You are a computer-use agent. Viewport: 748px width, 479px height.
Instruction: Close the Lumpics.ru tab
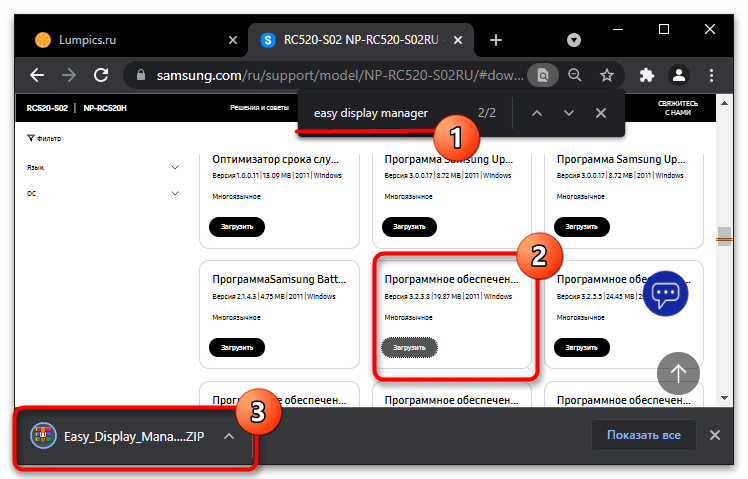click(x=233, y=40)
